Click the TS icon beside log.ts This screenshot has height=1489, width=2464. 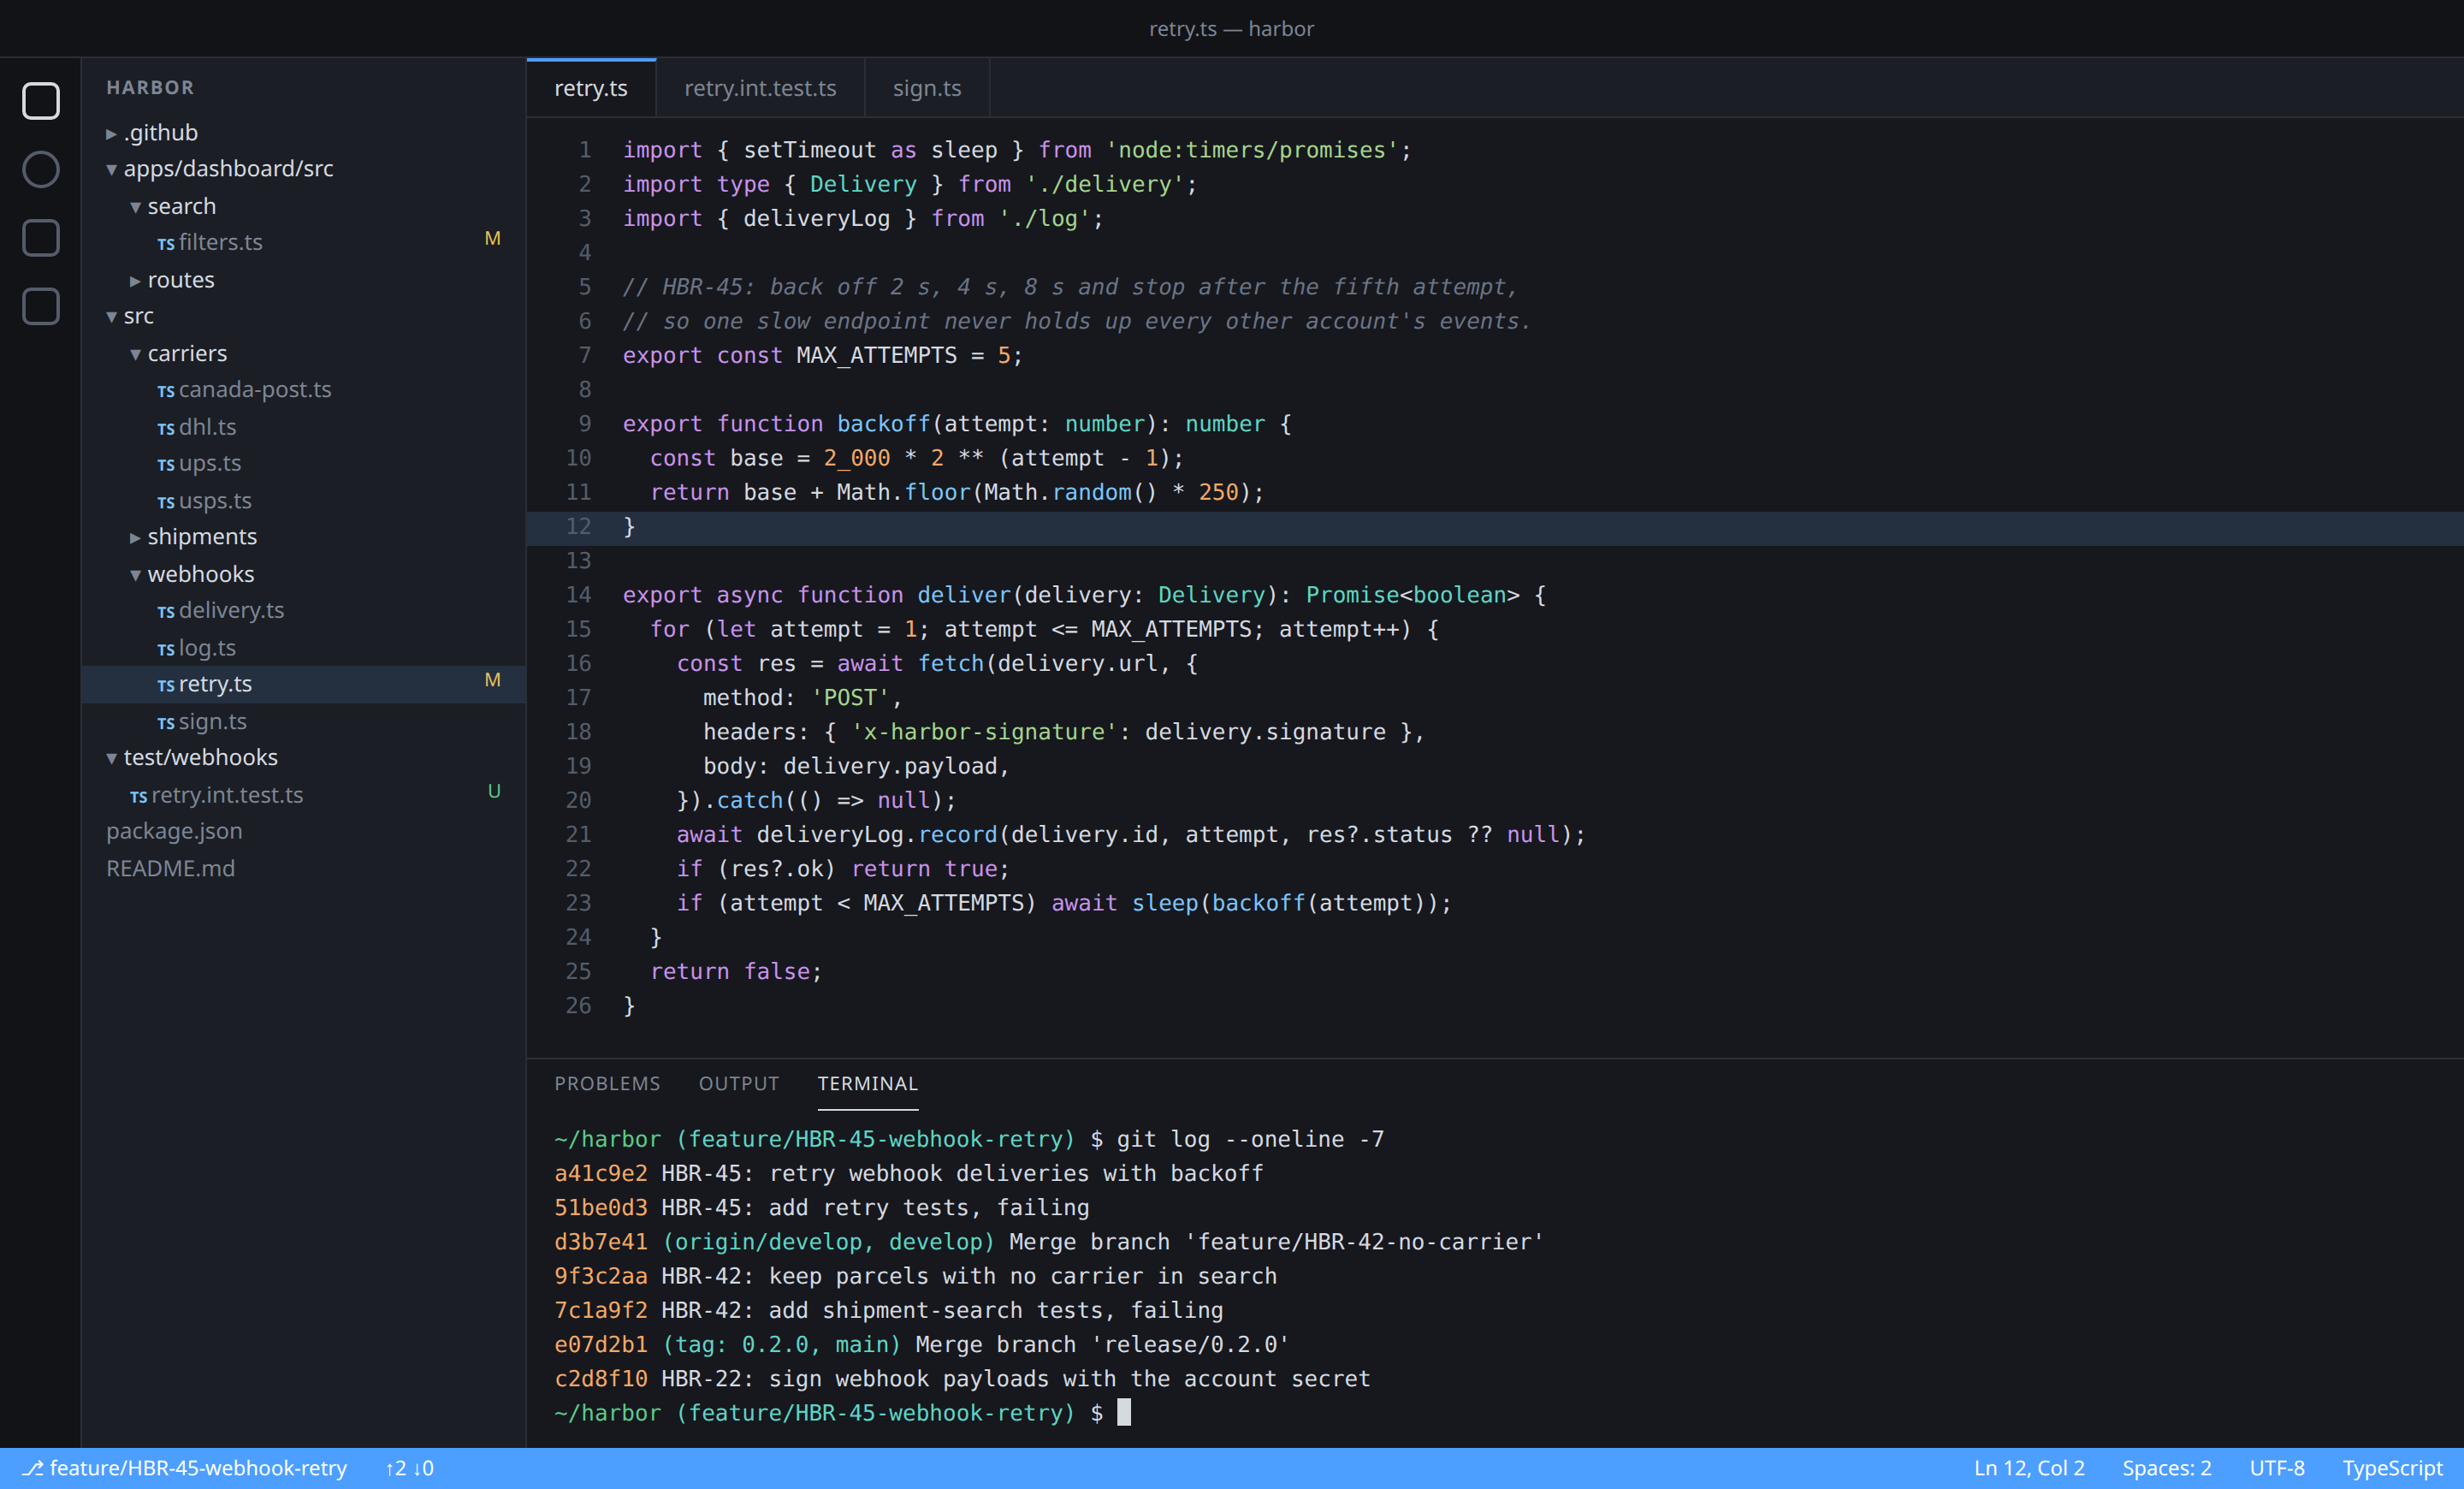tap(166, 649)
